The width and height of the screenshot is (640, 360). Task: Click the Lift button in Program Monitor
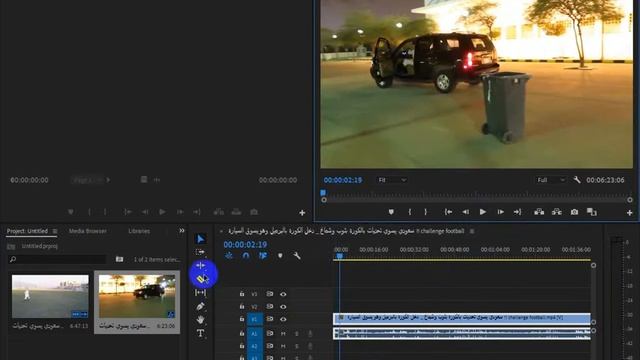pos(539,212)
